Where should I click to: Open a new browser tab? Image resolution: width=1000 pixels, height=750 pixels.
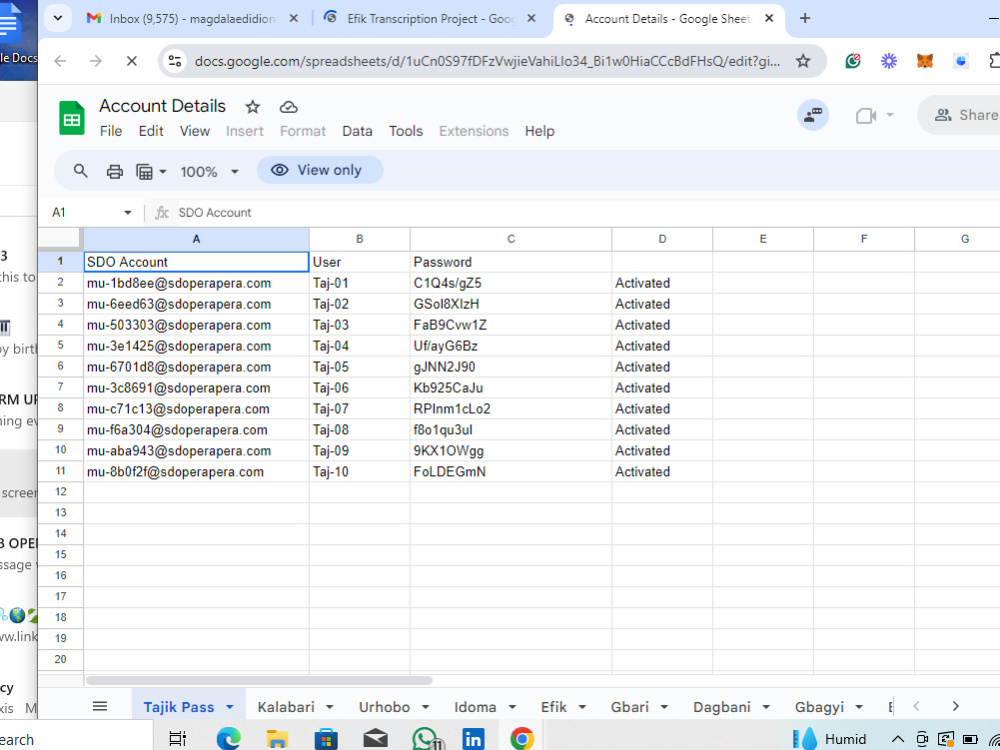805,18
